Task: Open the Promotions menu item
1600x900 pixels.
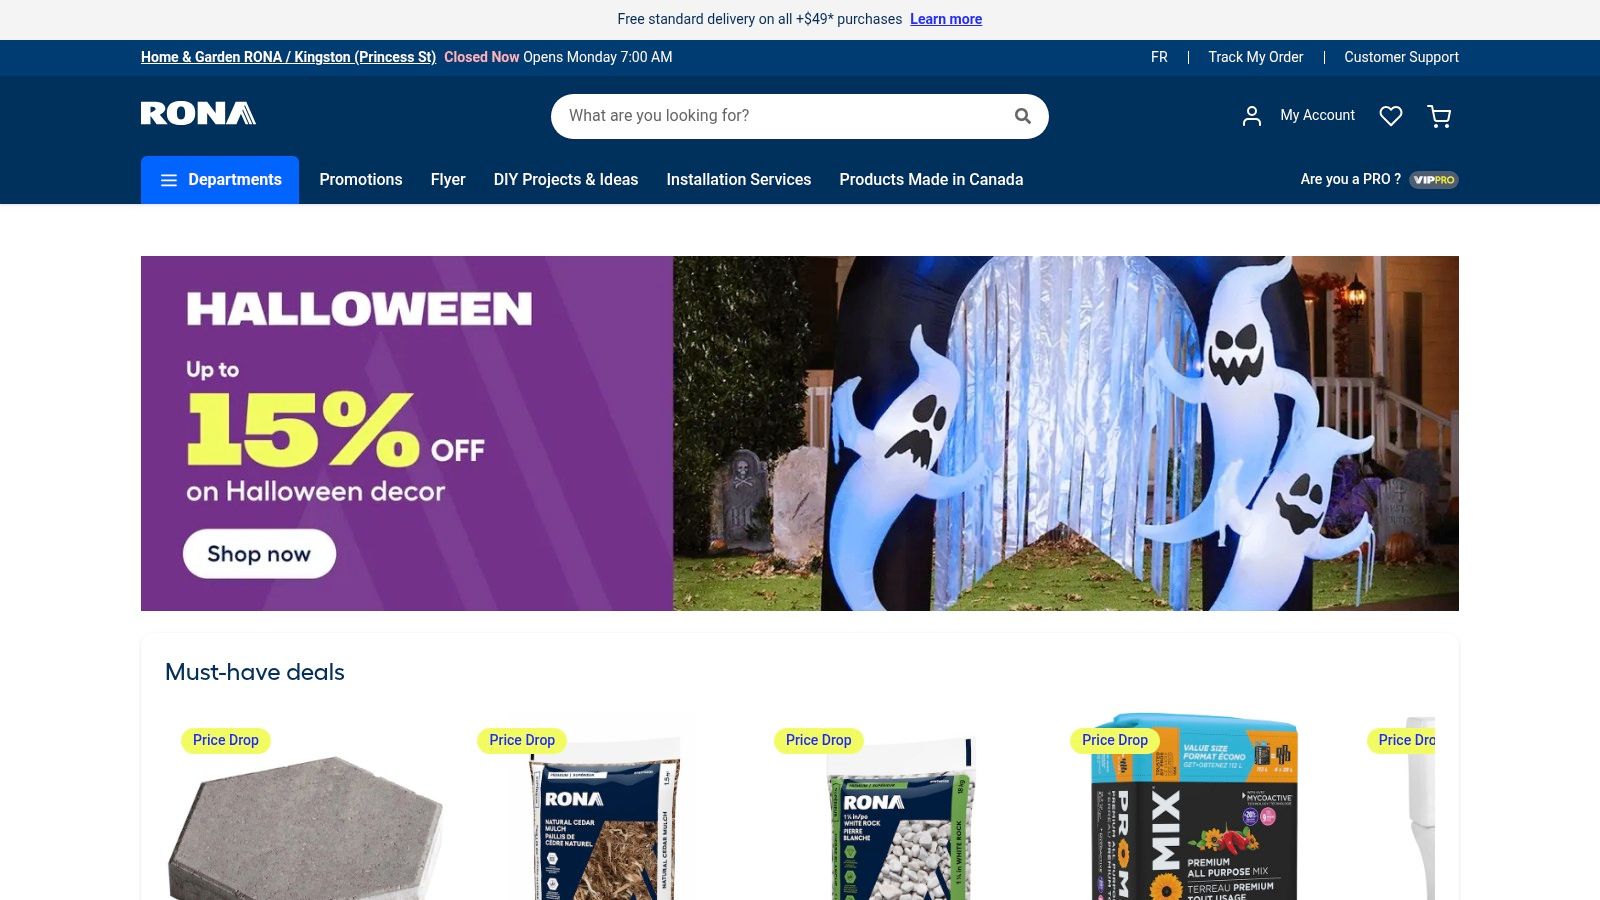Action: [361, 180]
